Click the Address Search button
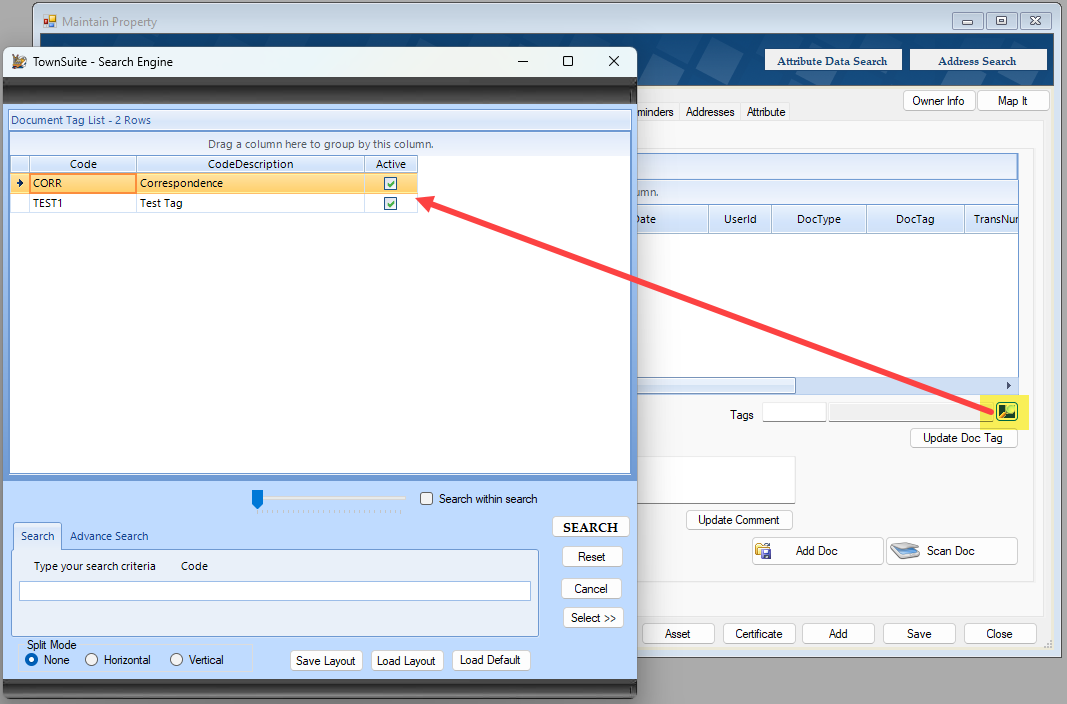Screen dimensions: 1067x704 click(x=978, y=59)
